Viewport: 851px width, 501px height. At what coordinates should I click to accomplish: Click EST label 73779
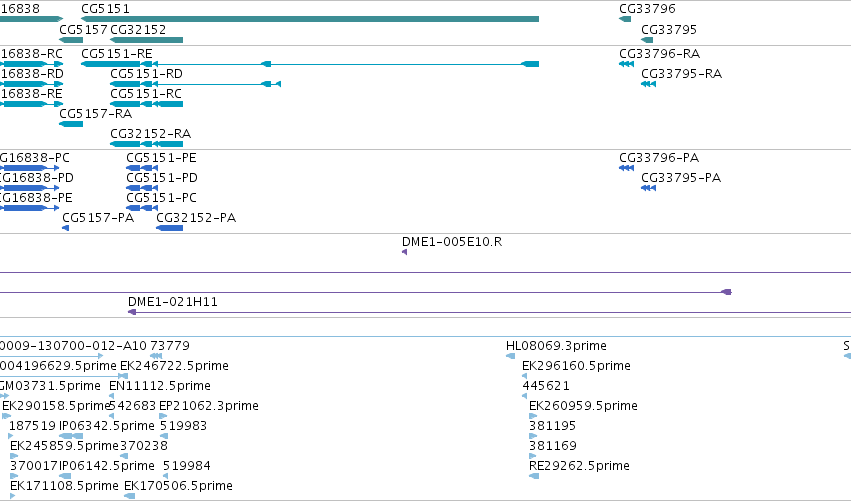click(169, 346)
